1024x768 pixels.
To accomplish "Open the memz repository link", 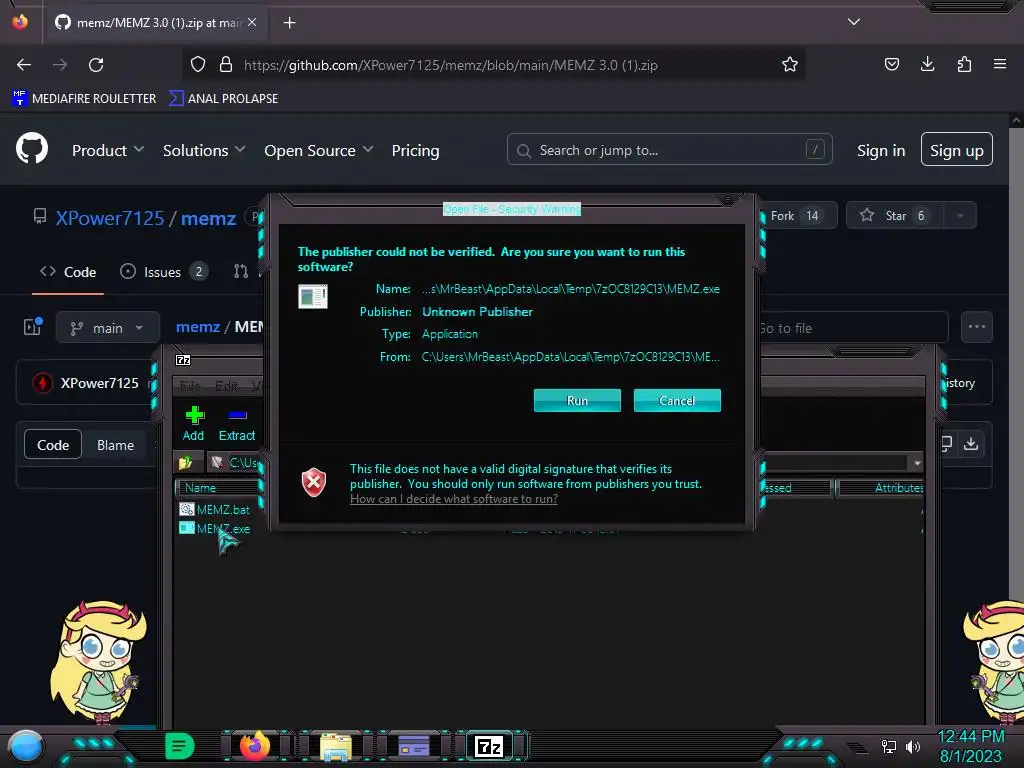I will click(208, 218).
